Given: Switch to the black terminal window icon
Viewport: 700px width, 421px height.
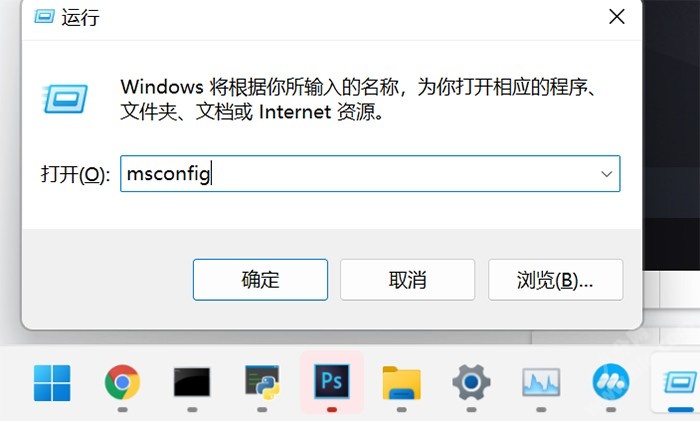Looking at the screenshot, I should tap(192, 383).
